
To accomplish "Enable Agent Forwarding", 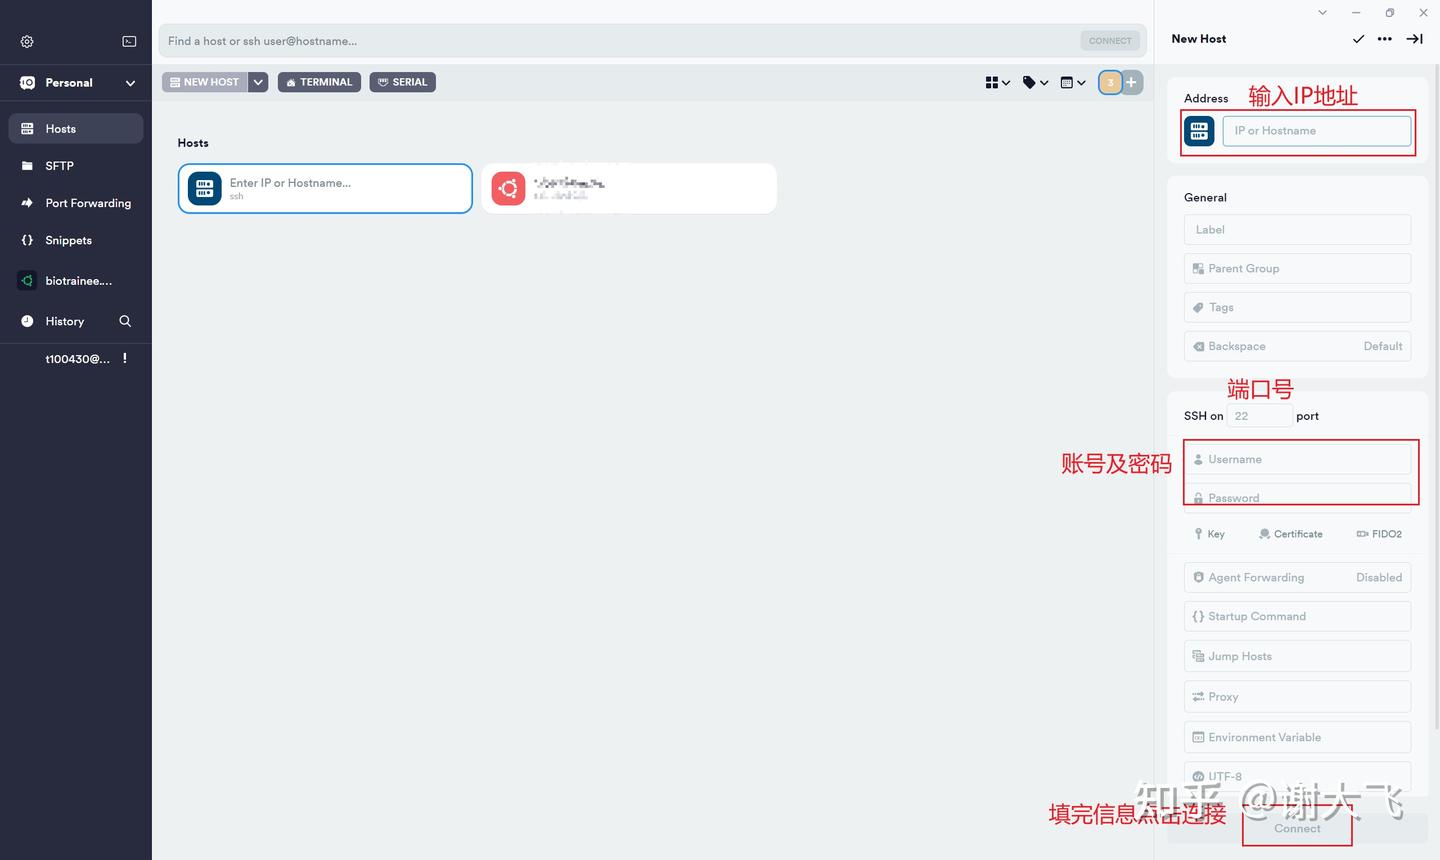I will (1297, 577).
